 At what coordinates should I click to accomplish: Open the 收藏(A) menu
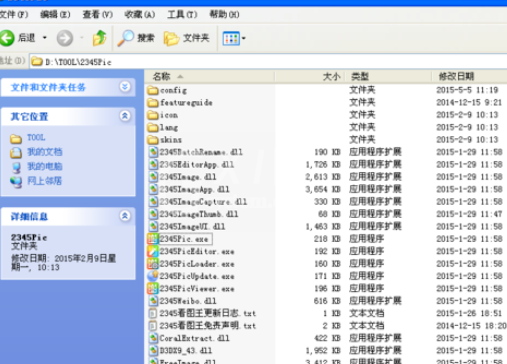click(x=140, y=15)
